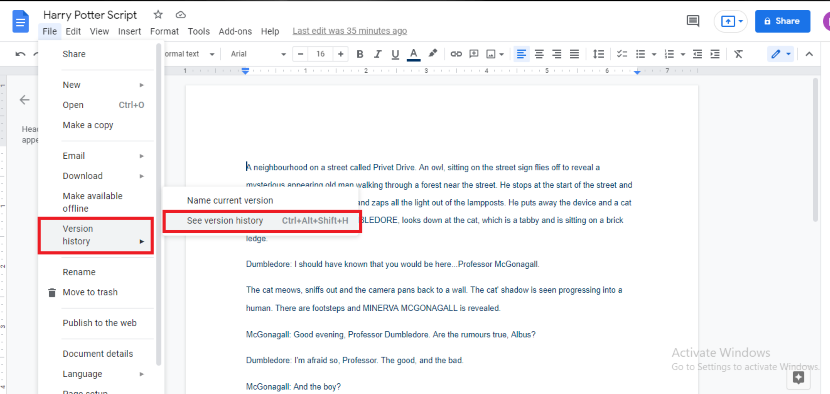Hide the menus with the up chevron
This screenshot has height=394, width=830.
coord(809,54)
